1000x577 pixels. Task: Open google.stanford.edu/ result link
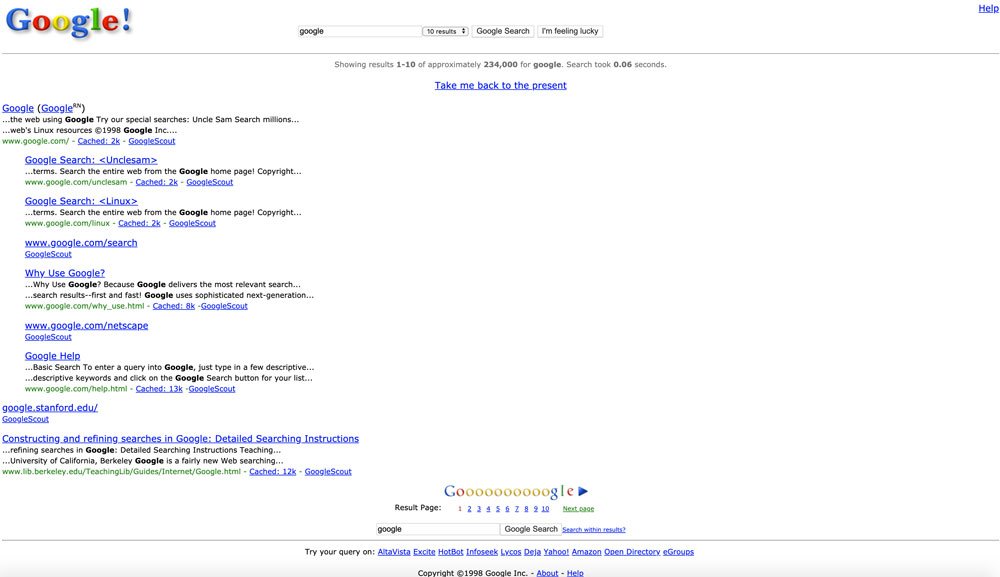coord(50,408)
